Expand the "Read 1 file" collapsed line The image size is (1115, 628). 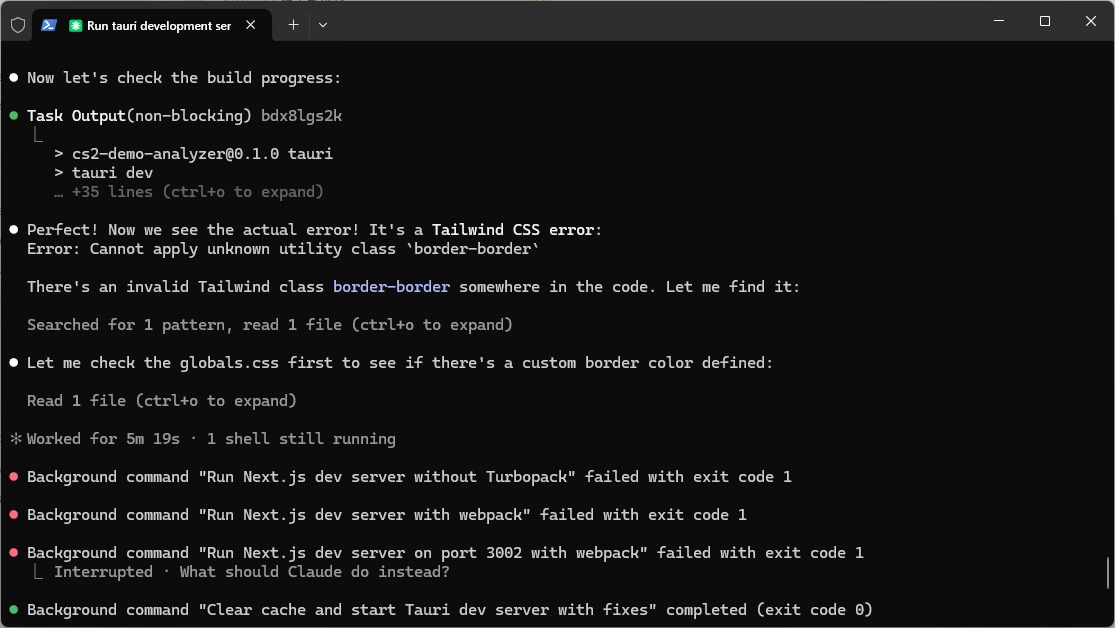pos(161,401)
